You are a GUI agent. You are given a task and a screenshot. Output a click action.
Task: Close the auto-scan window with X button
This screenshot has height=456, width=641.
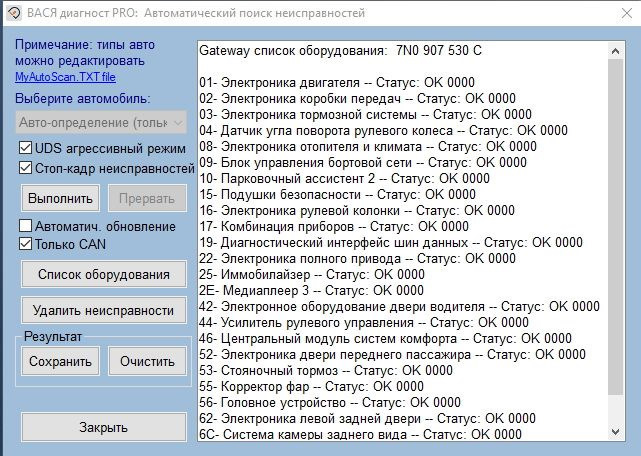[626, 13]
